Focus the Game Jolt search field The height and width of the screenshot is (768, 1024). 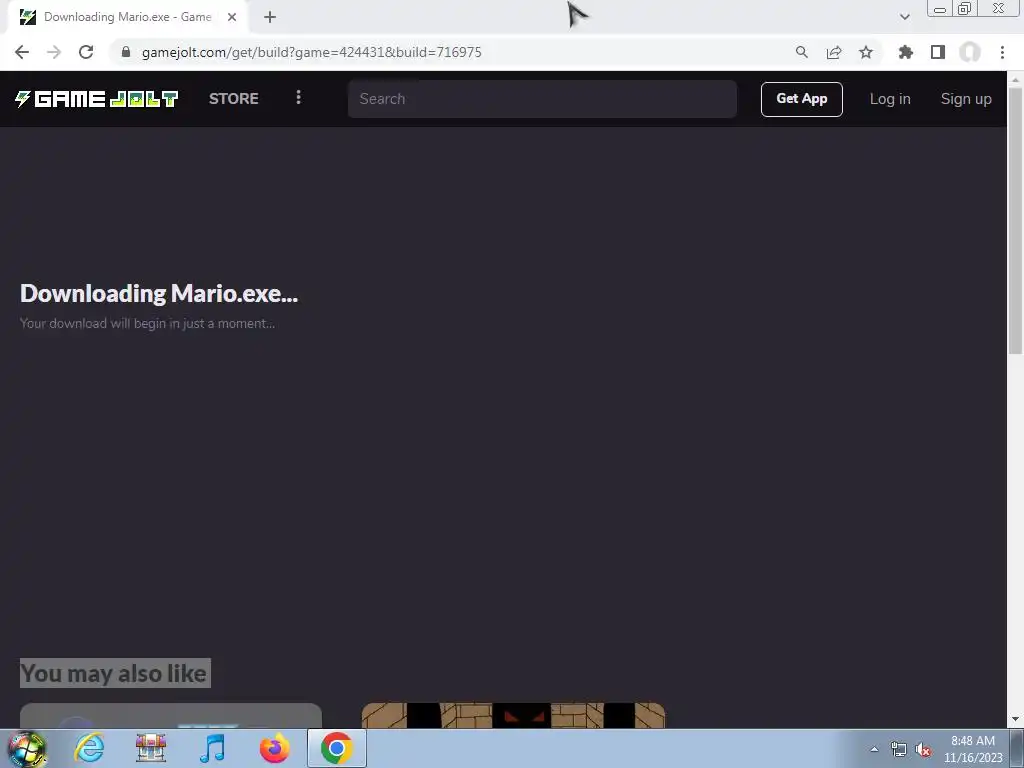point(542,99)
